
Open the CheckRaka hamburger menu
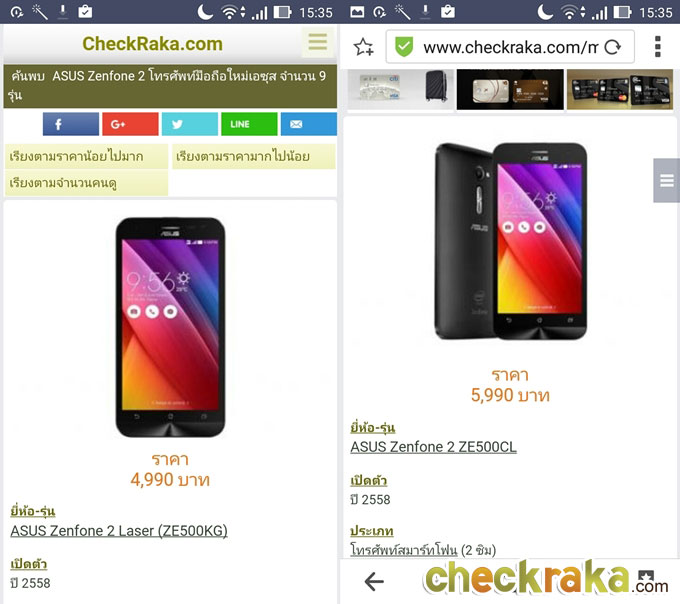tap(318, 42)
